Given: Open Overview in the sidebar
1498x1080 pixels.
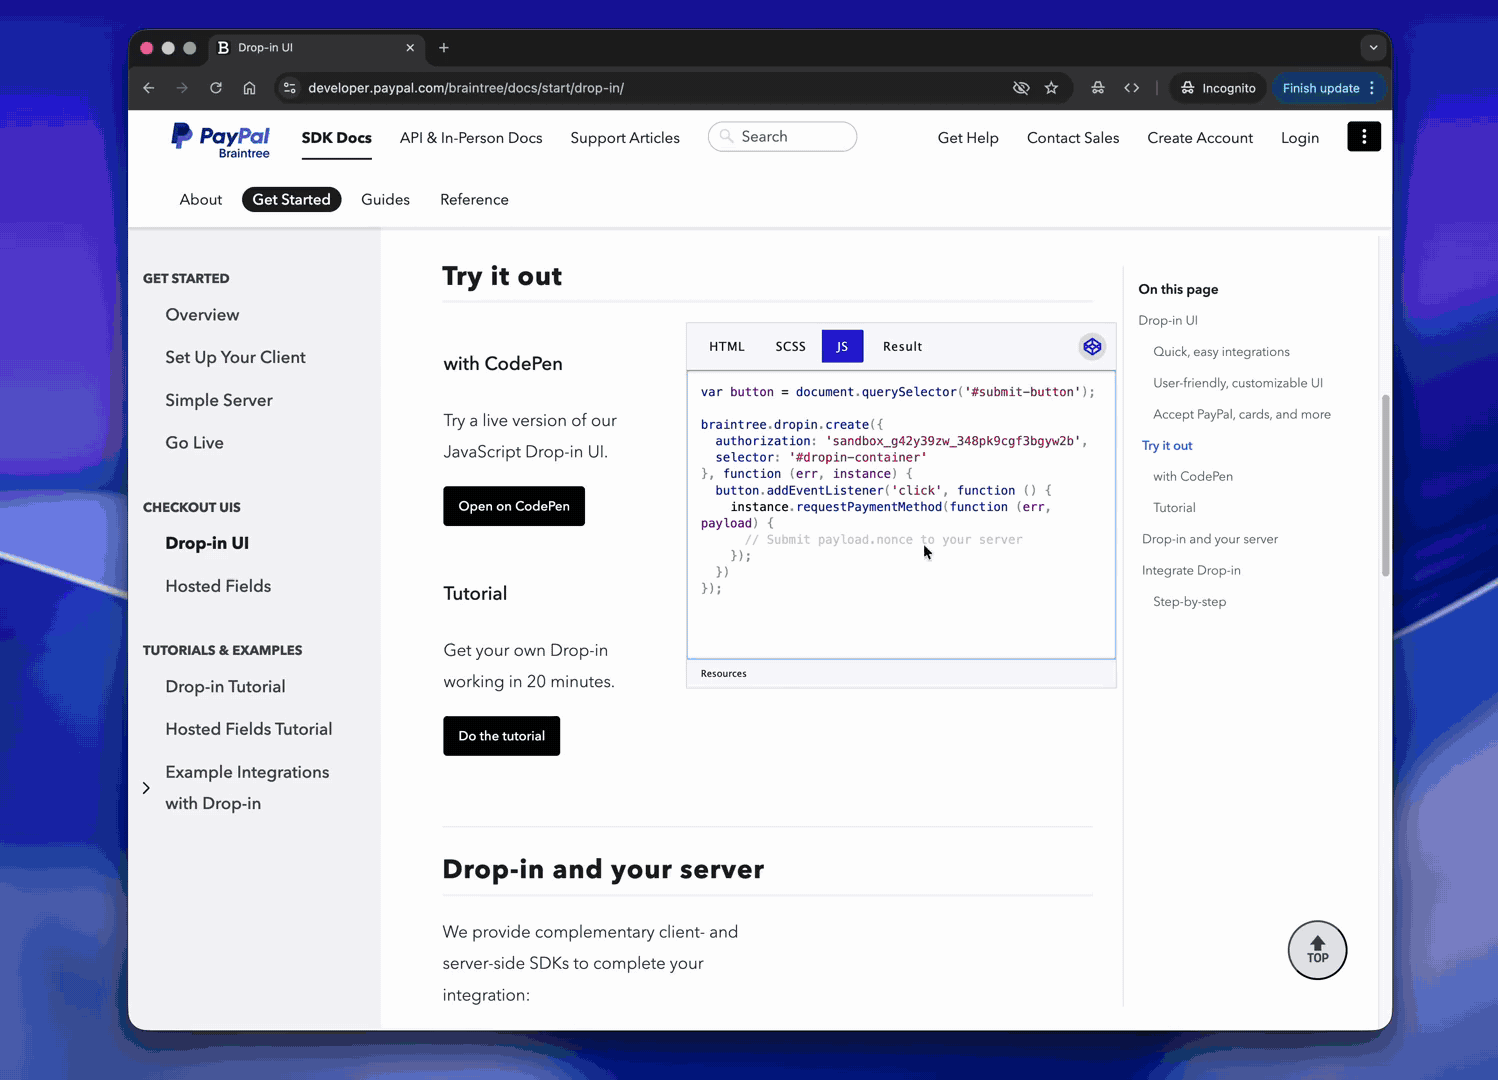Looking at the screenshot, I should (202, 315).
